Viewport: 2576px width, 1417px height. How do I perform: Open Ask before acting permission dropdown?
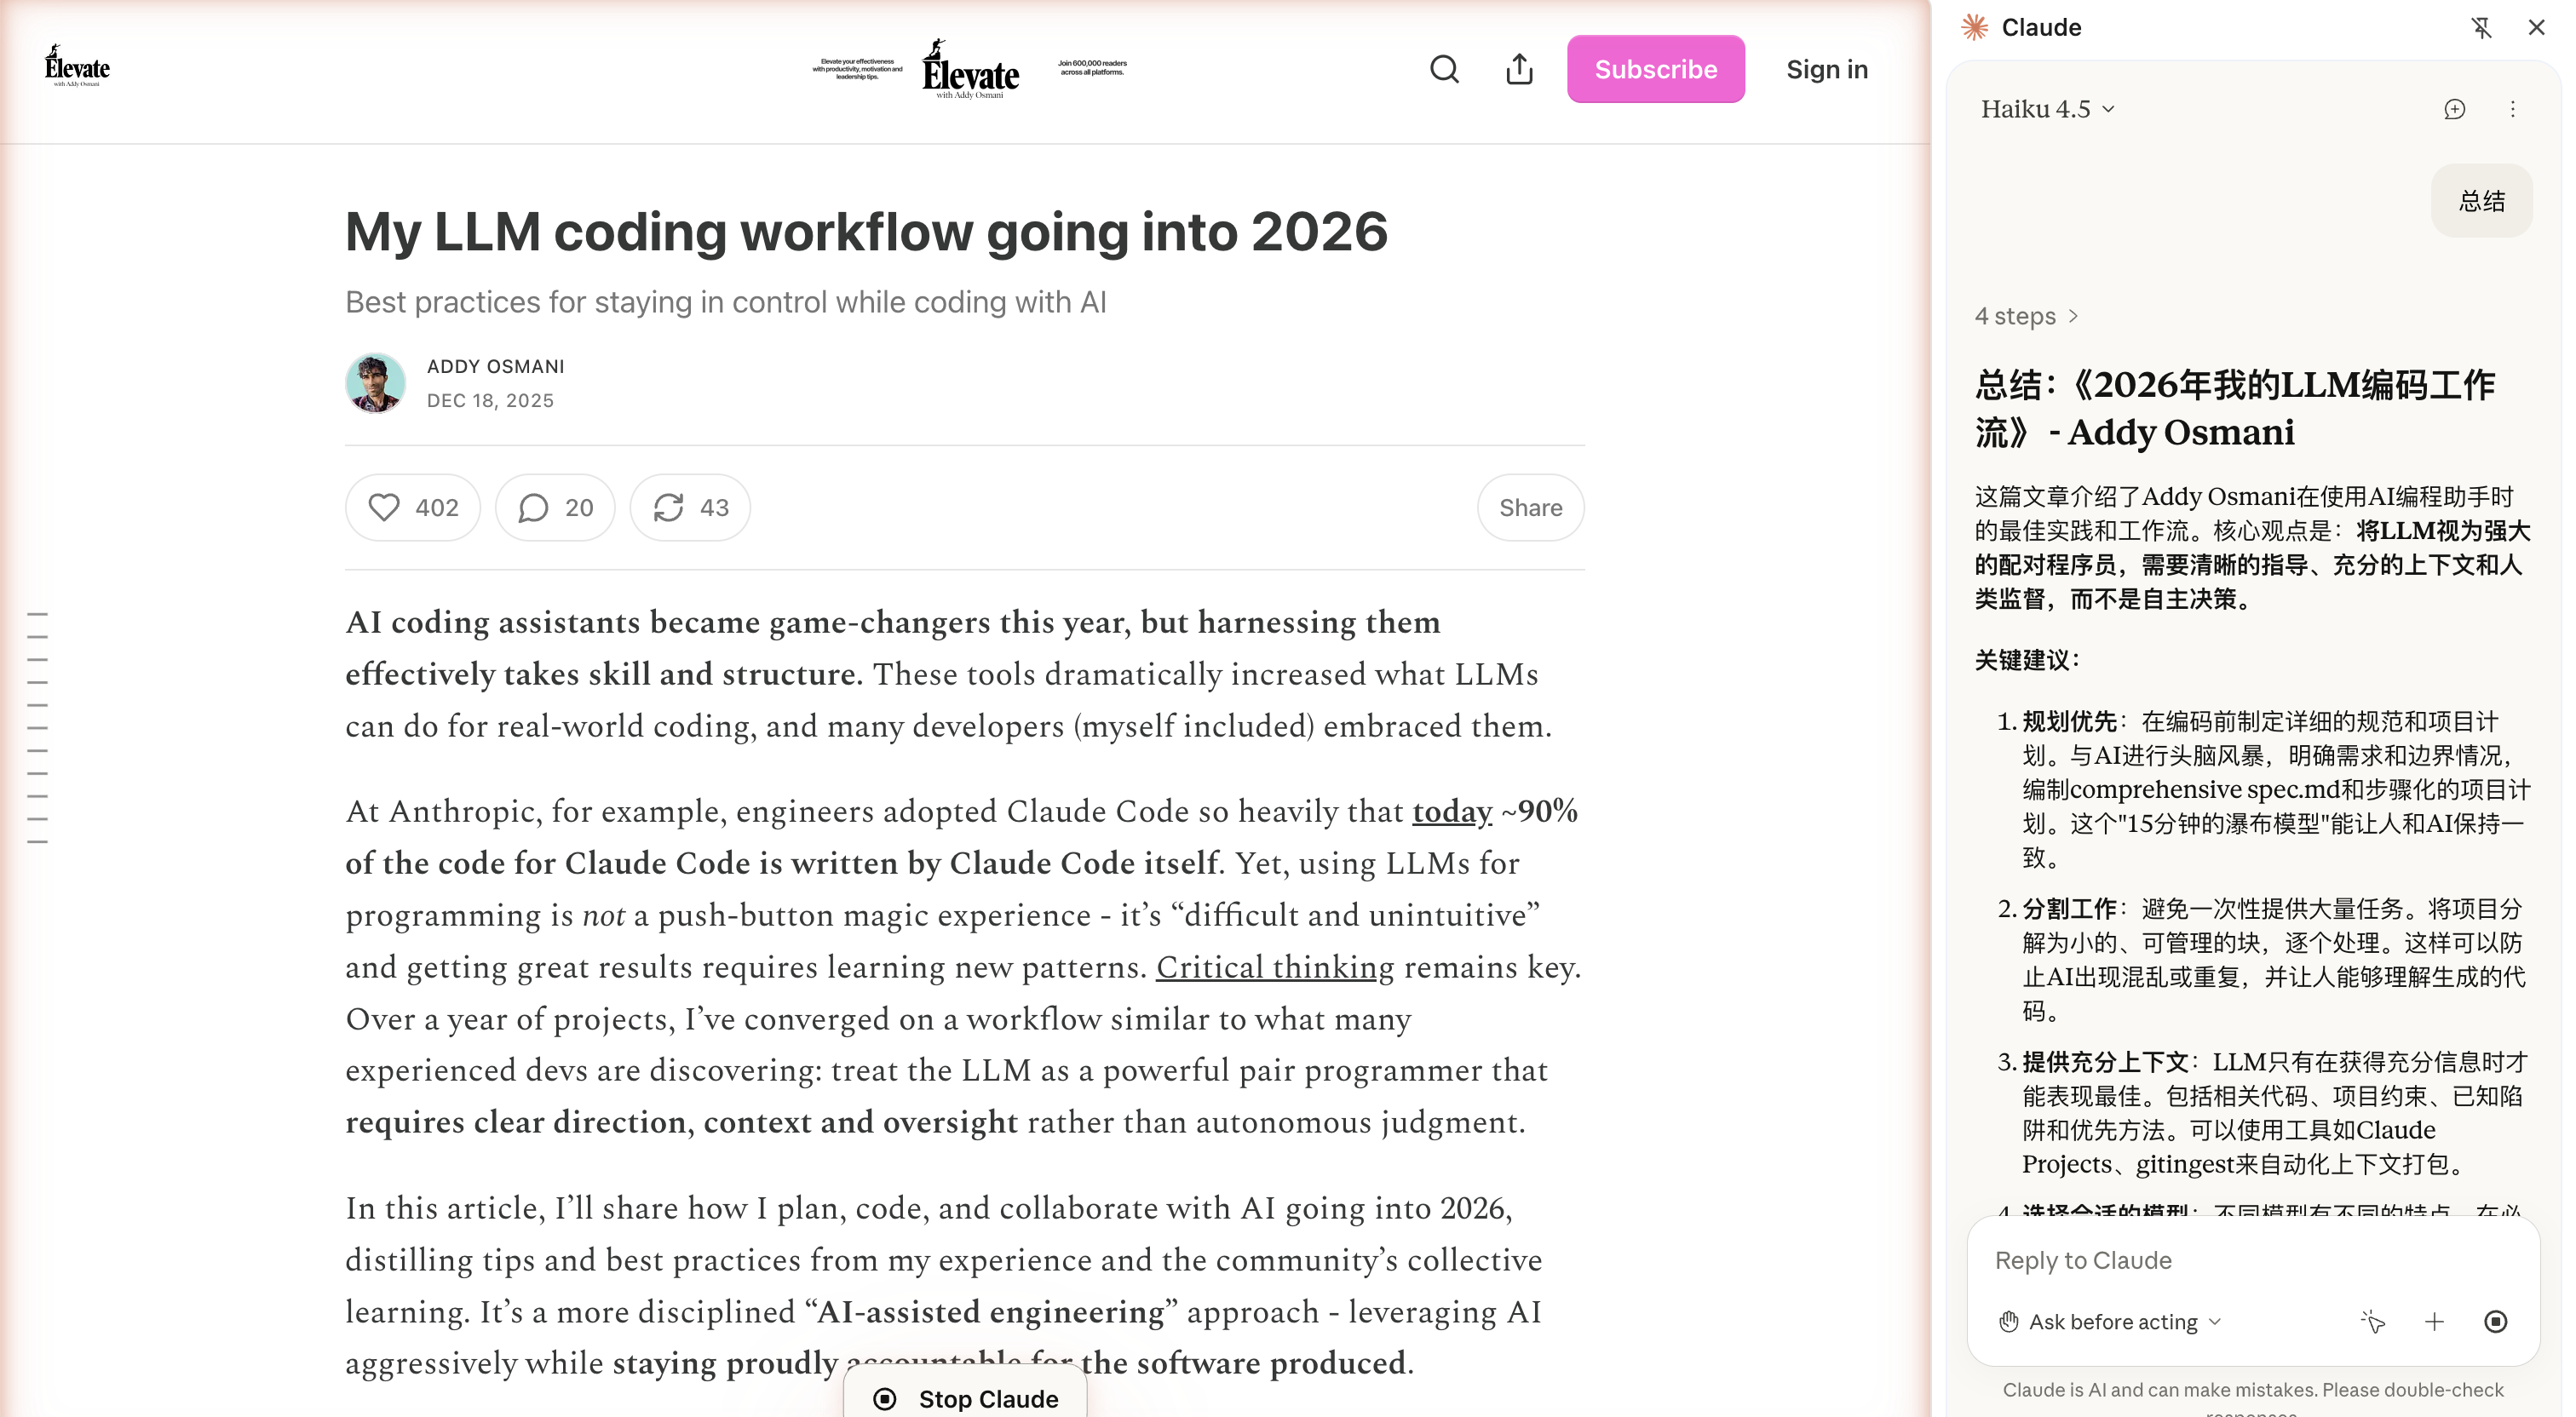(2111, 1321)
